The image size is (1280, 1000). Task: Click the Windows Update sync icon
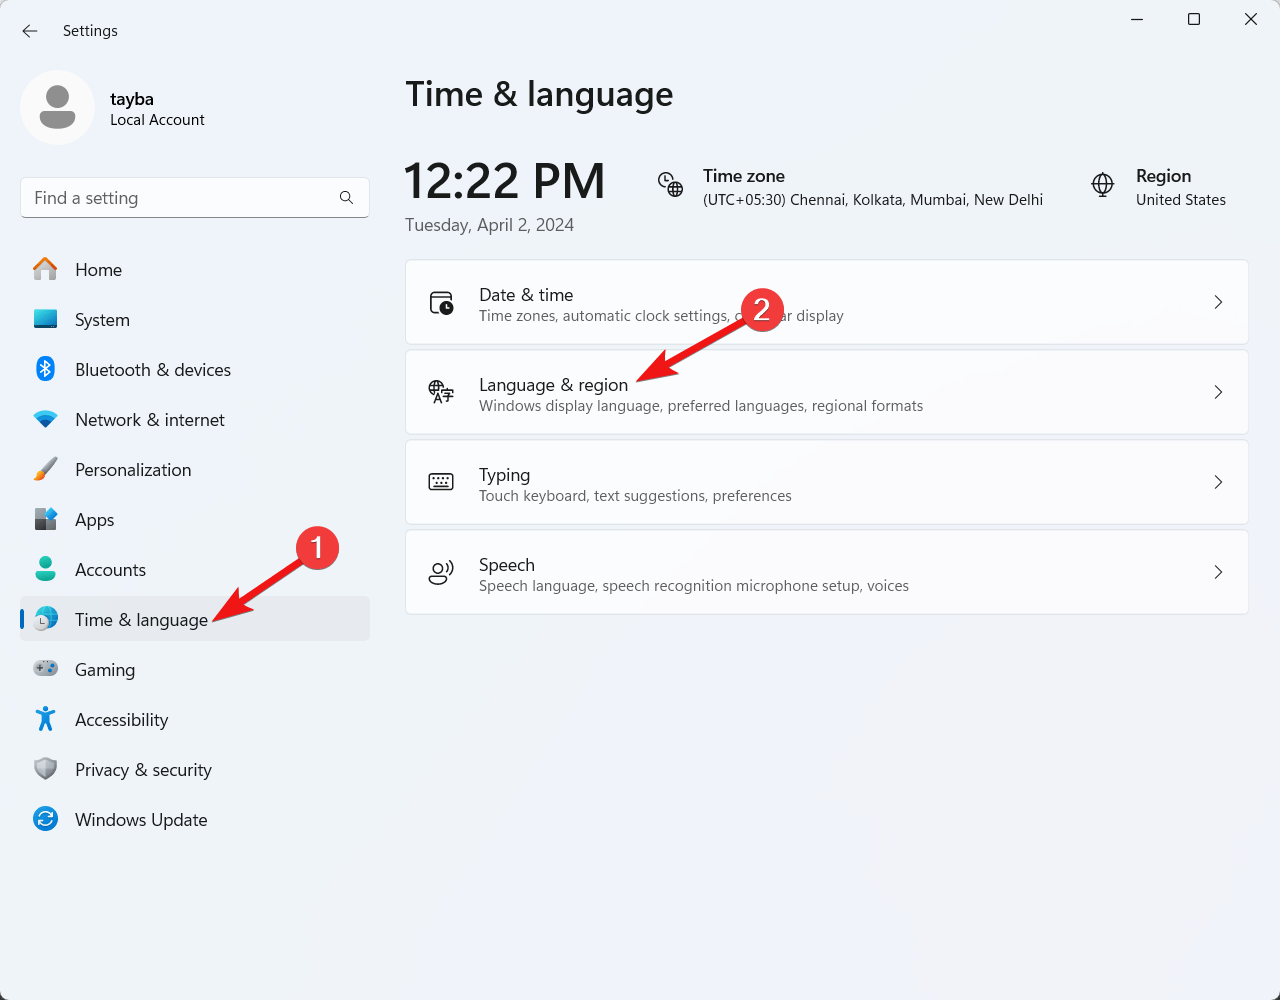pyautogui.click(x=45, y=819)
